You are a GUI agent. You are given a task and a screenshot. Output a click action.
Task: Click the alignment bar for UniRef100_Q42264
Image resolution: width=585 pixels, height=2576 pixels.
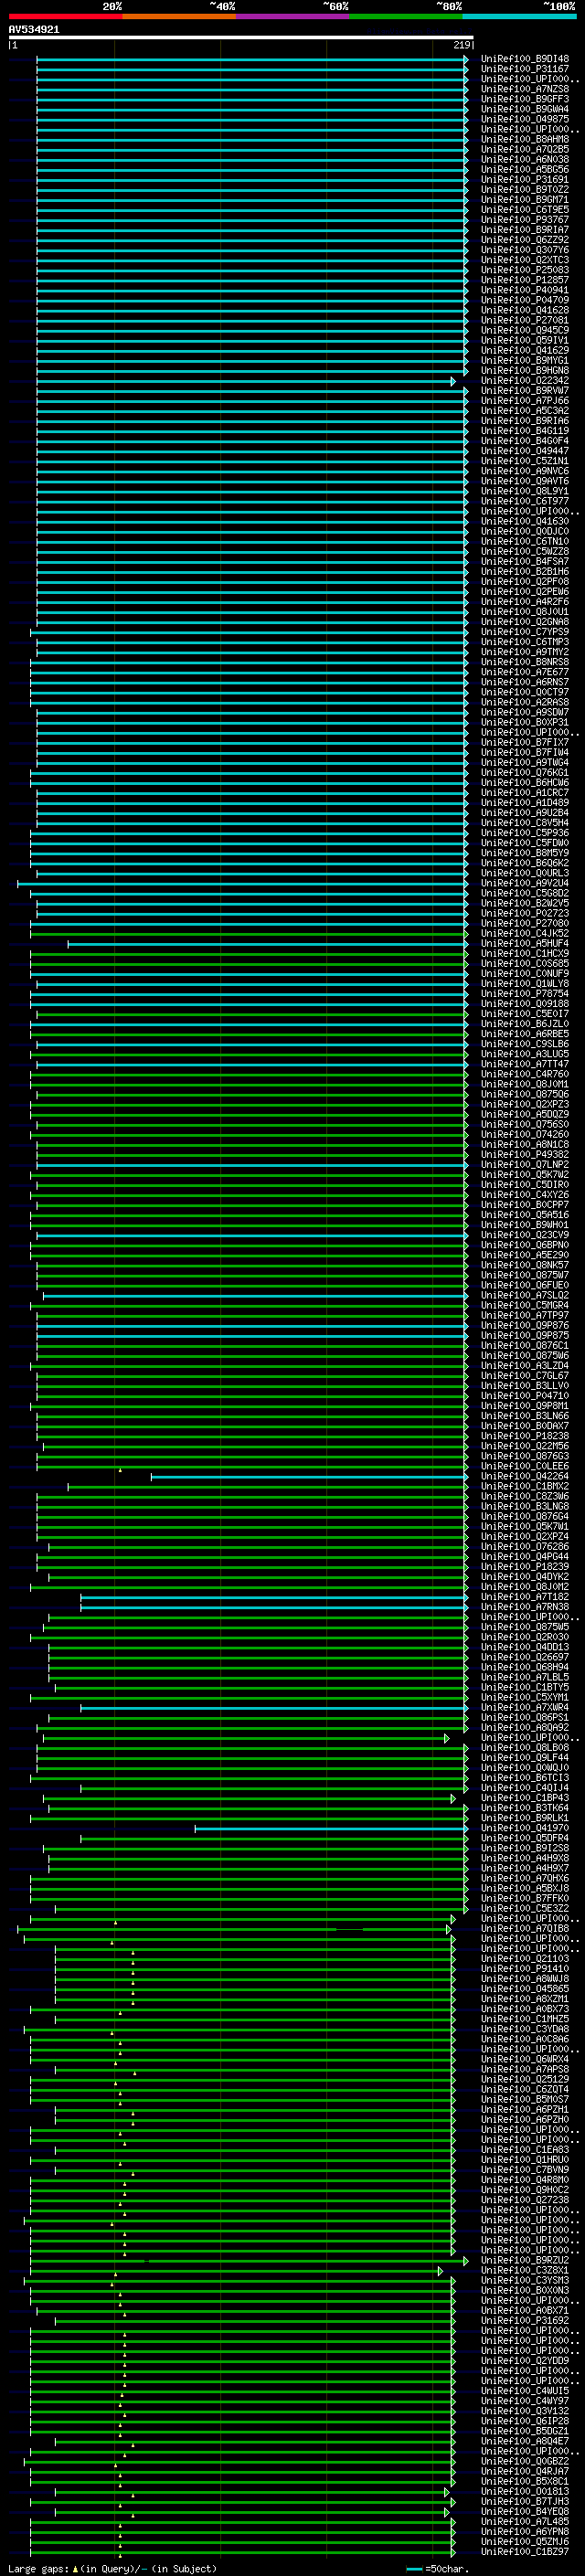(309, 1477)
